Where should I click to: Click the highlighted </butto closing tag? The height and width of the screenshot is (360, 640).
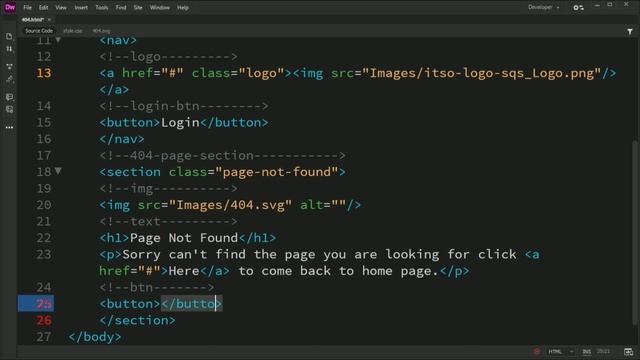point(191,304)
